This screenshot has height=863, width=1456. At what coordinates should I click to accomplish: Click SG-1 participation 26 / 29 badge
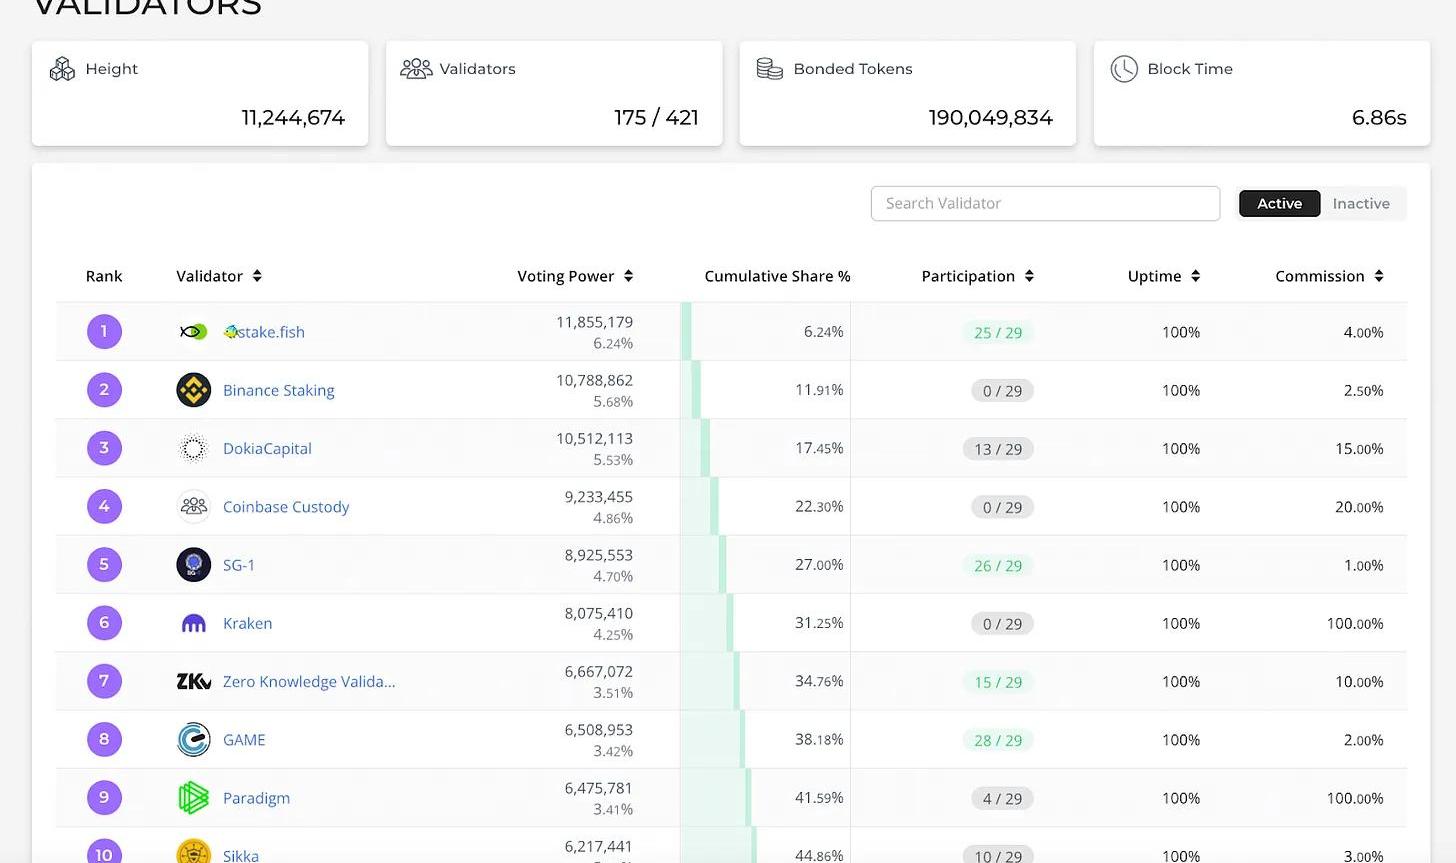[x=998, y=566]
